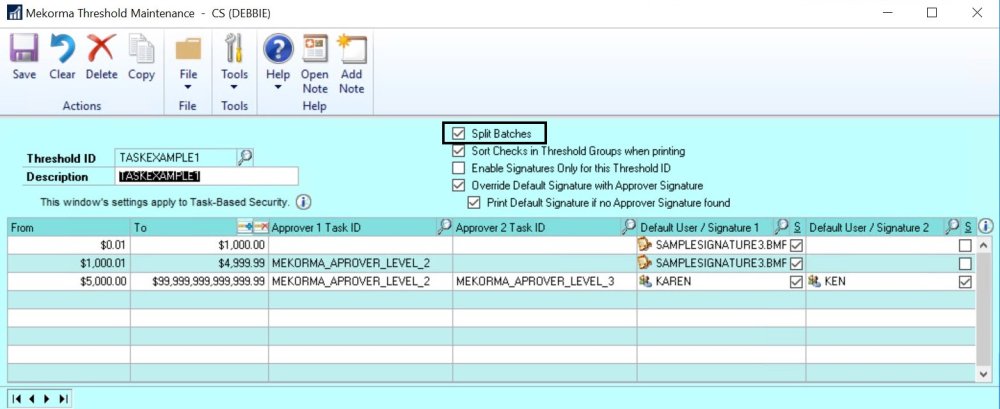Open Approver 1 Task ID lookup
Screen dimensions: 1000x409
point(445,227)
